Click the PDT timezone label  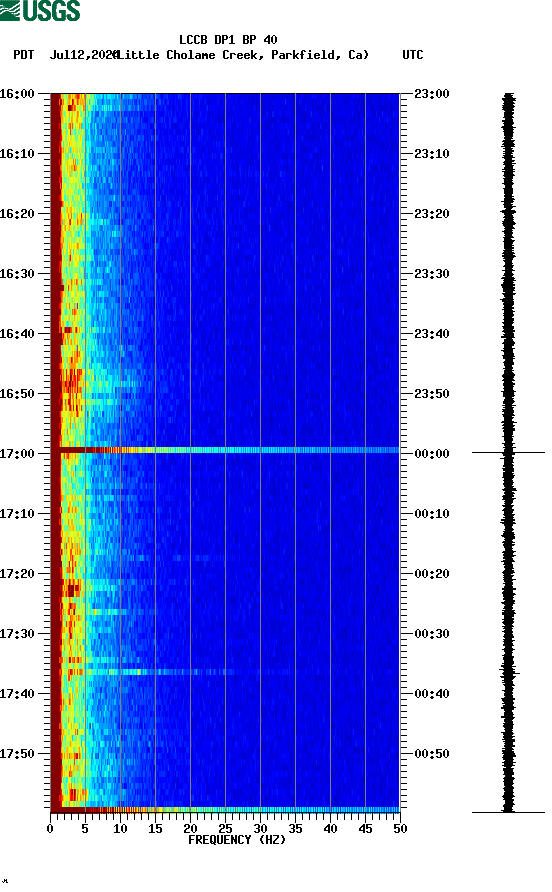(24, 55)
